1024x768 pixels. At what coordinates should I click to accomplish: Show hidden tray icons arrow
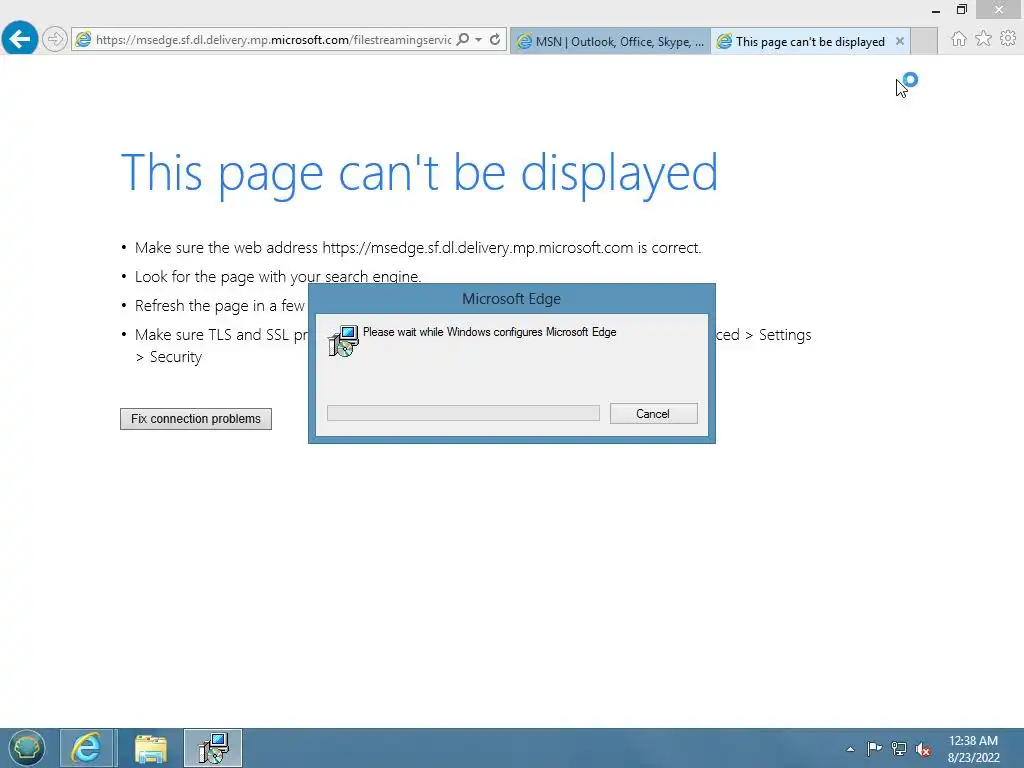point(850,748)
